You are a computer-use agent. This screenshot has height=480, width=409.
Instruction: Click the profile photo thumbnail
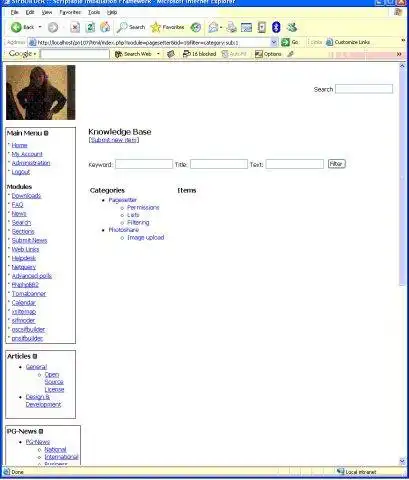pos(41,92)
